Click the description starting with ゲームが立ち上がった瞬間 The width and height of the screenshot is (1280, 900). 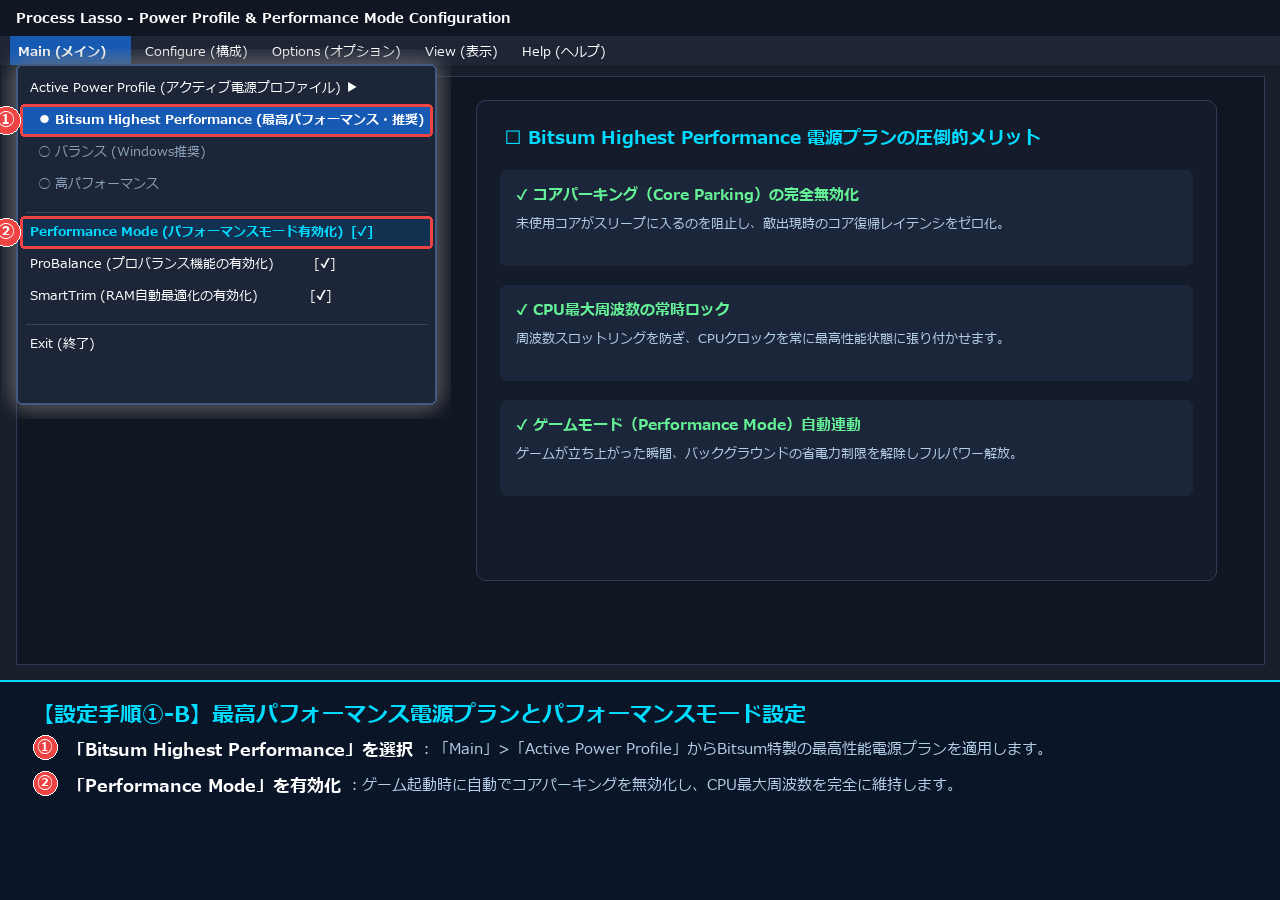[x=767, y=453]
